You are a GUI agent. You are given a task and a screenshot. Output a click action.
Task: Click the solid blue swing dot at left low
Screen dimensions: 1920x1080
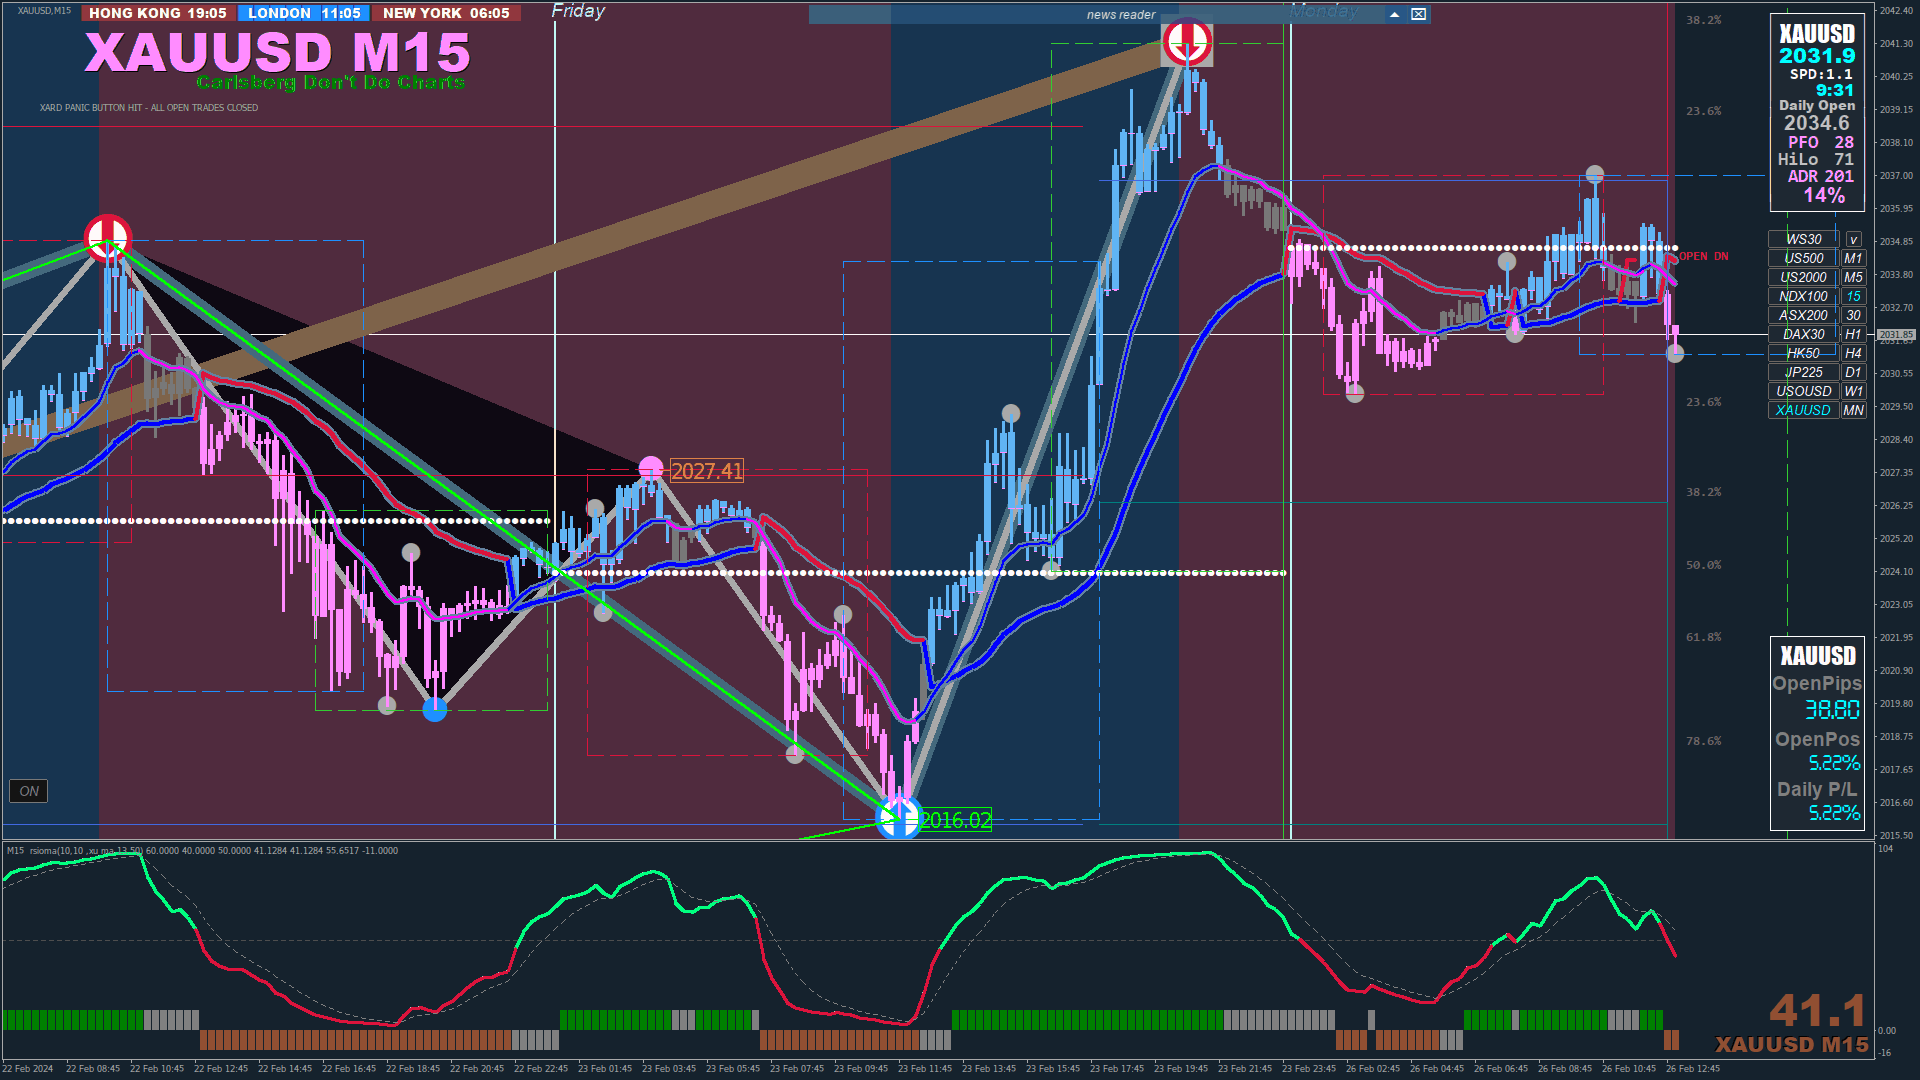tap(435, 710)
